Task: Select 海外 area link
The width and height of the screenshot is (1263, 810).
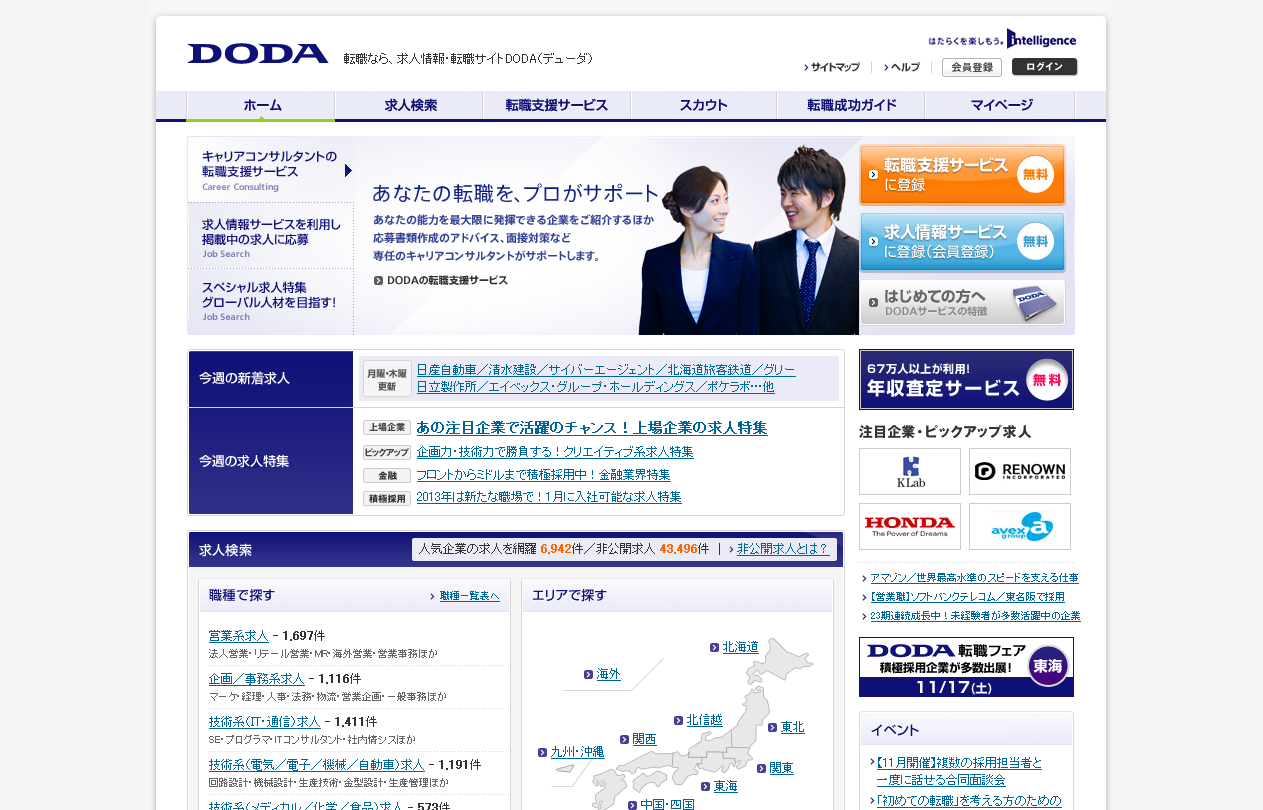Action: click(609, 675)
